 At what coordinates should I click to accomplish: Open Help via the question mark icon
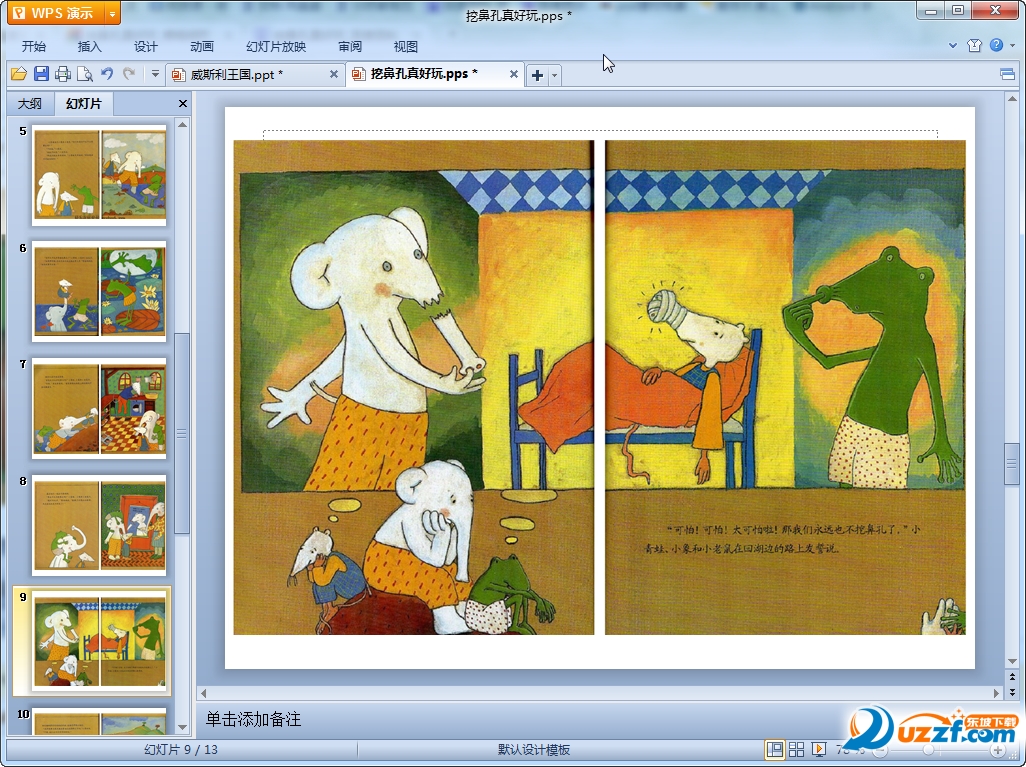pyautogui.click(x=996, y=46)
